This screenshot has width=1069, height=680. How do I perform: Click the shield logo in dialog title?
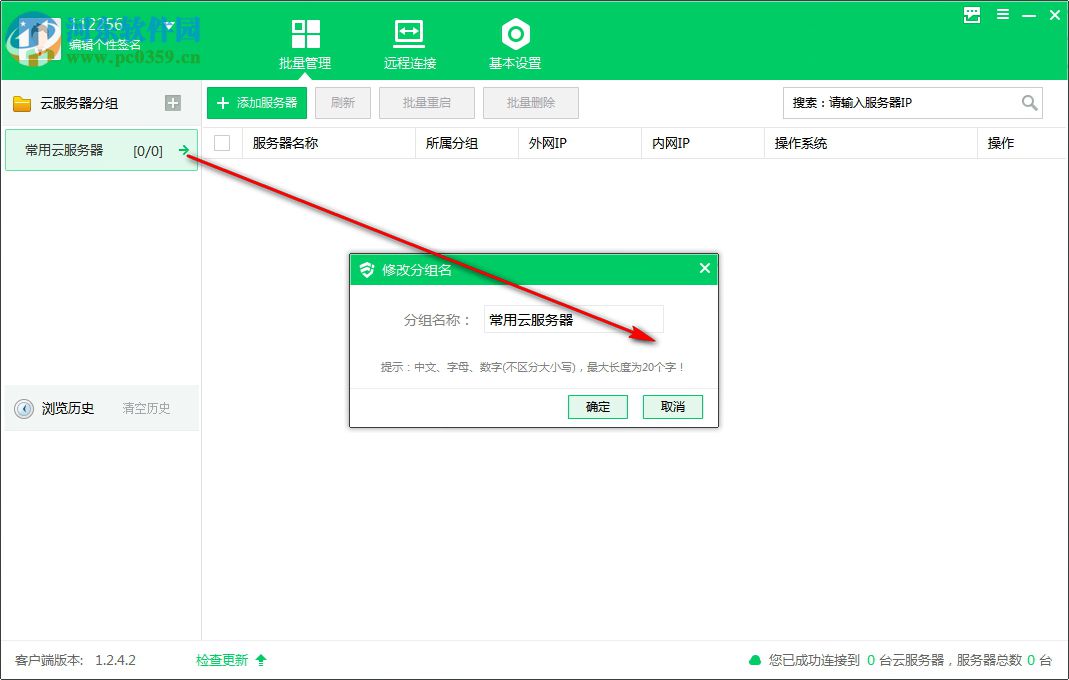367,270
